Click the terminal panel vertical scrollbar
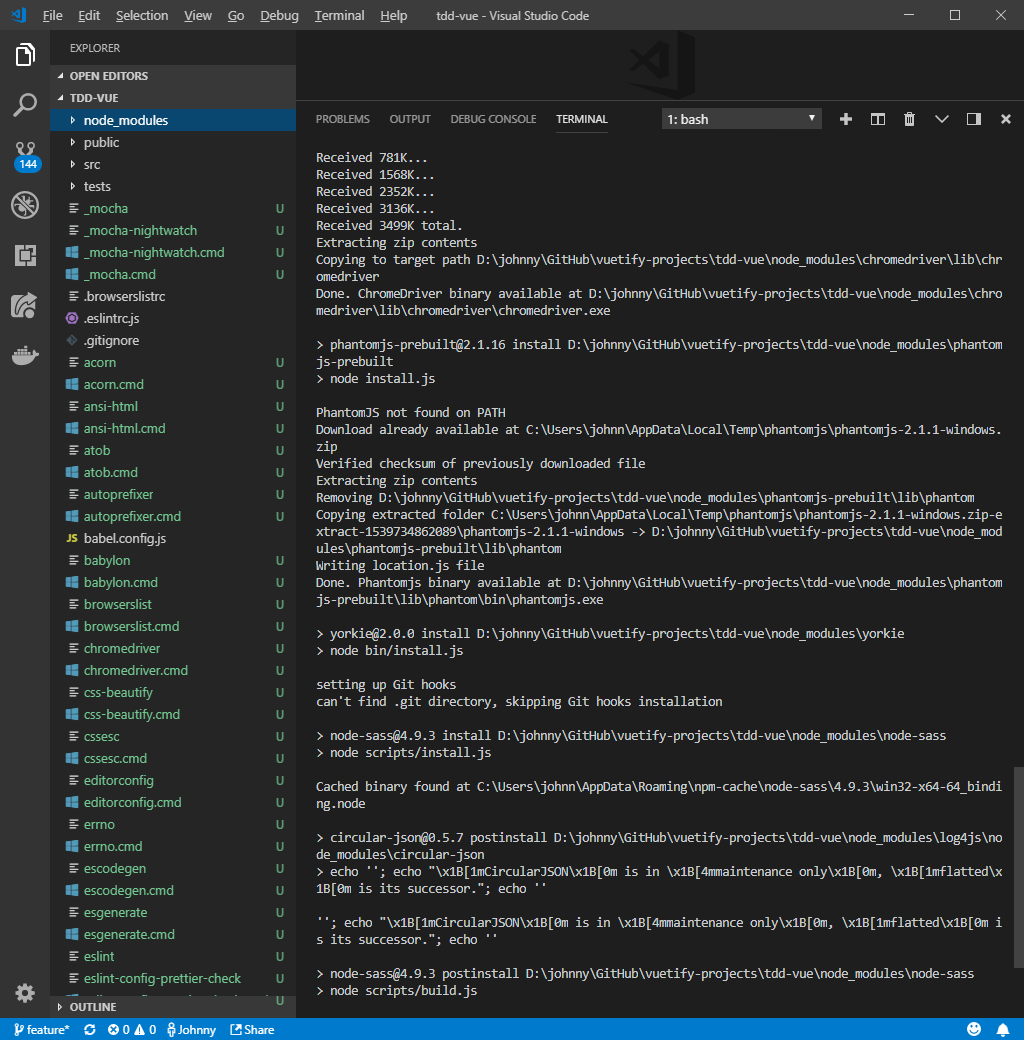1024x1040 pixels. [1018, 868]
